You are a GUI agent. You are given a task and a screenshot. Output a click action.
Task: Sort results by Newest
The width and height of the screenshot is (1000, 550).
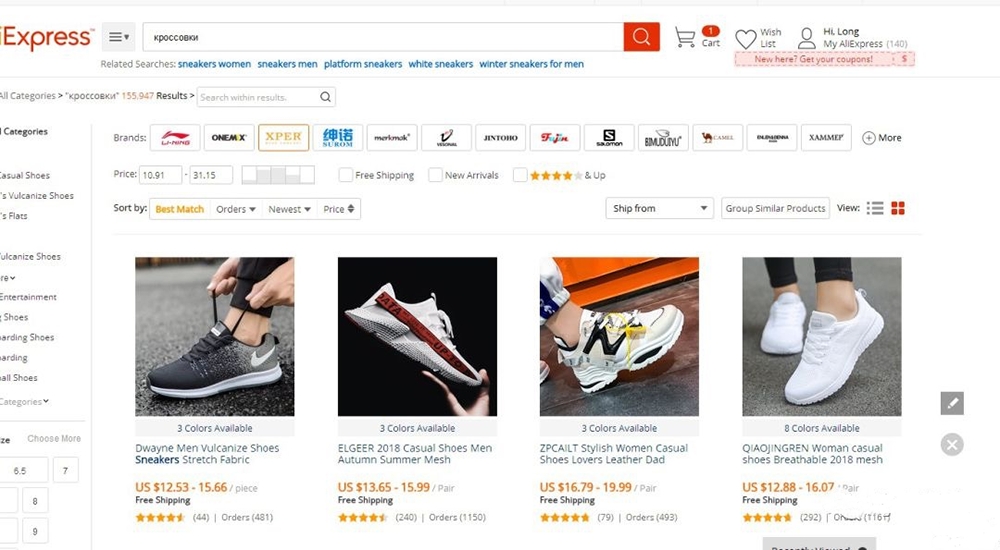[290, 209]
